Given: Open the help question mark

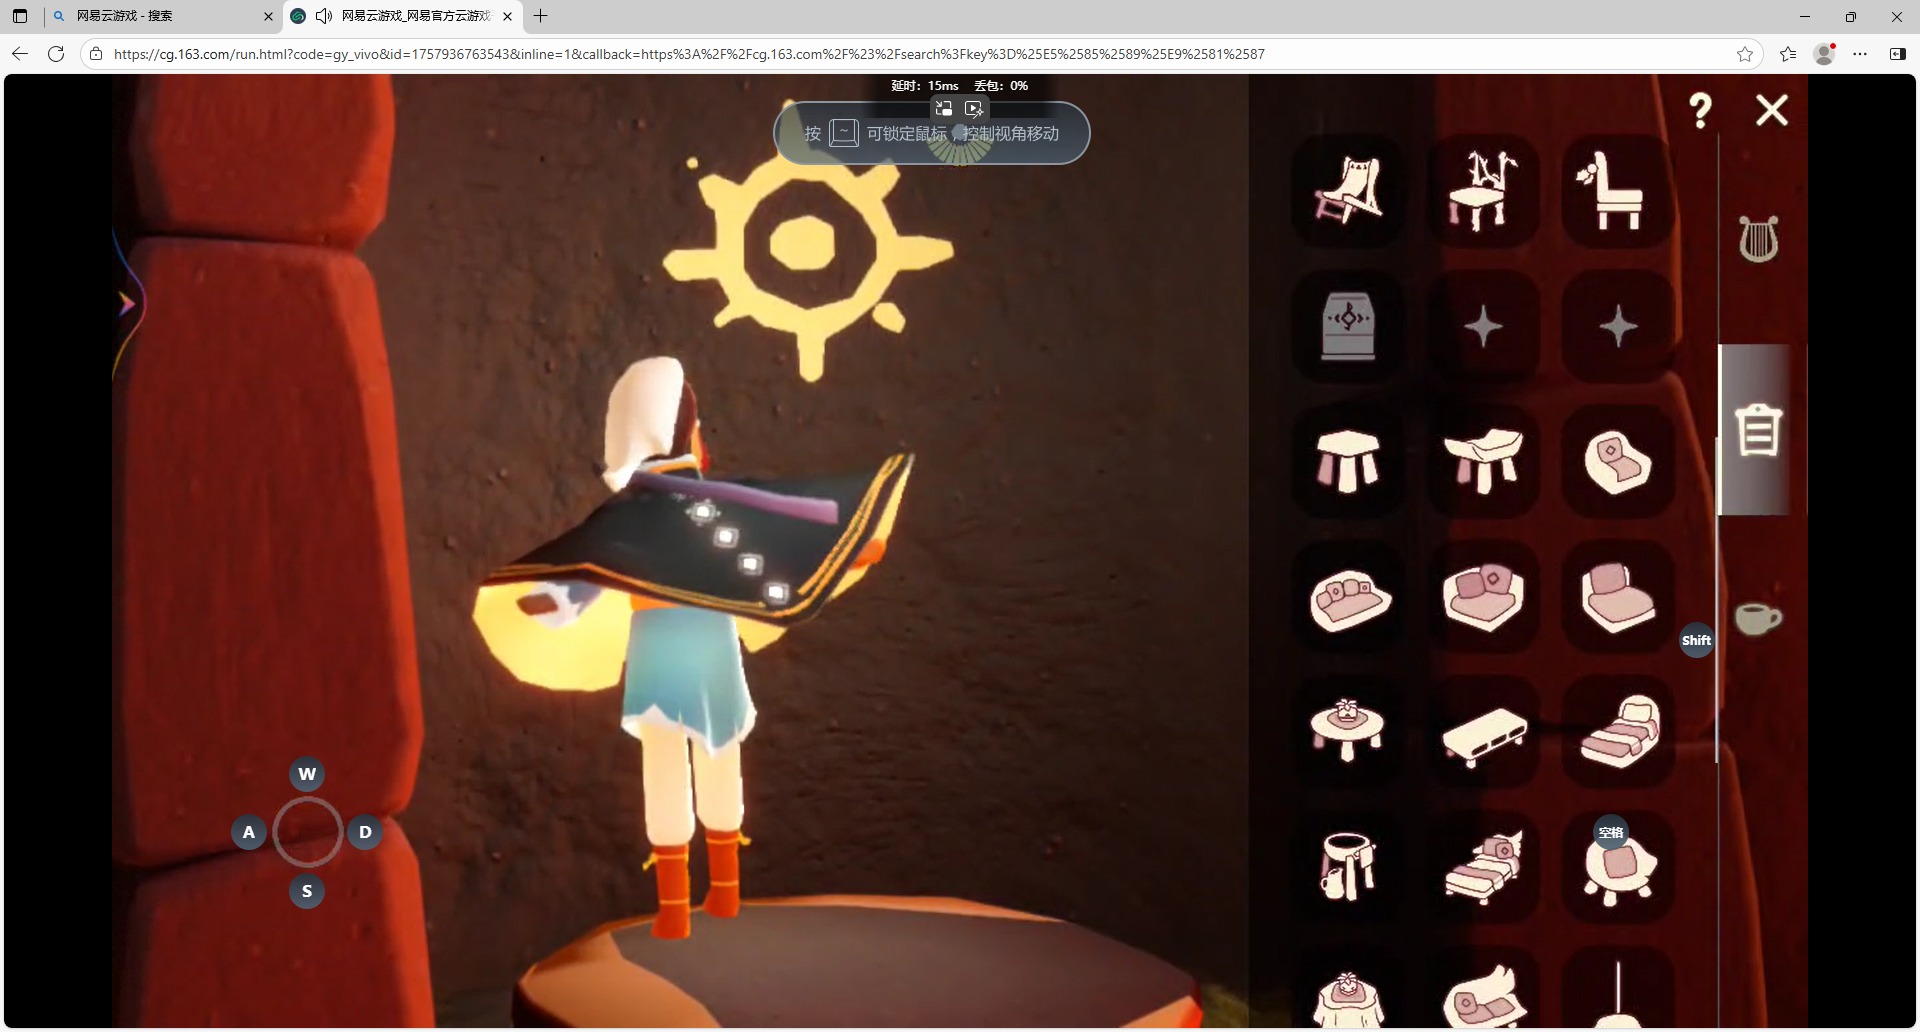Looking at the screenshot, I should click(x=1700, y=110).
